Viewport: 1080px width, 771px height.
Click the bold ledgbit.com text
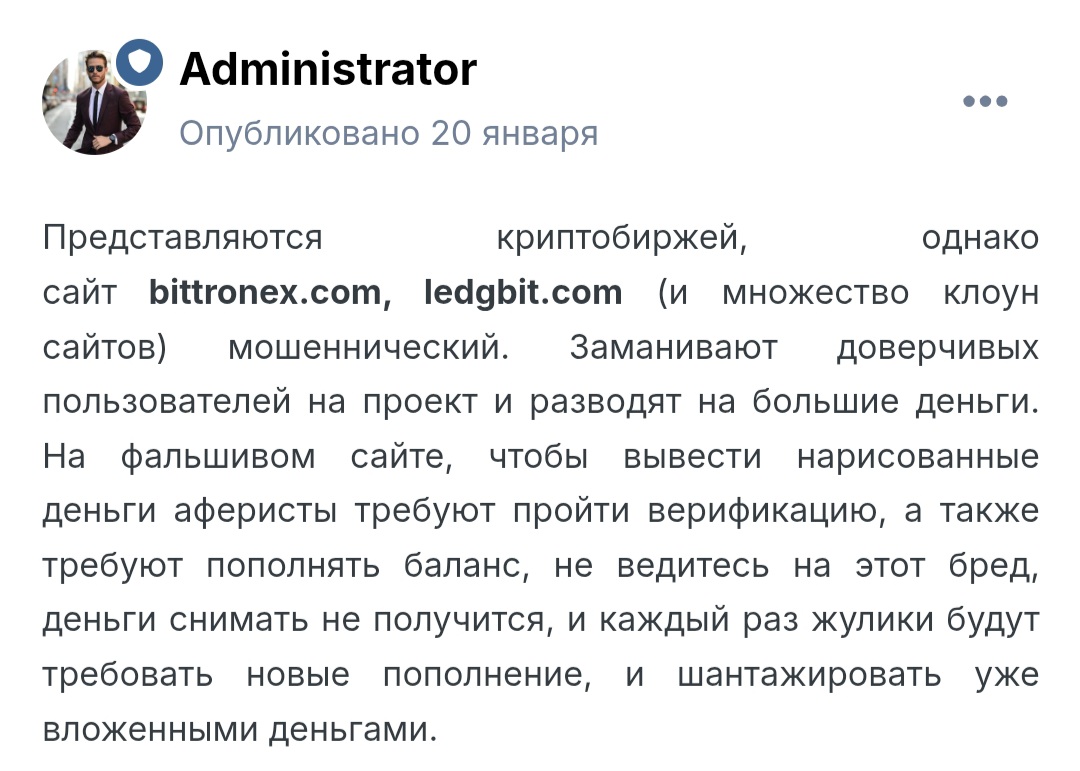pos(523,293)
